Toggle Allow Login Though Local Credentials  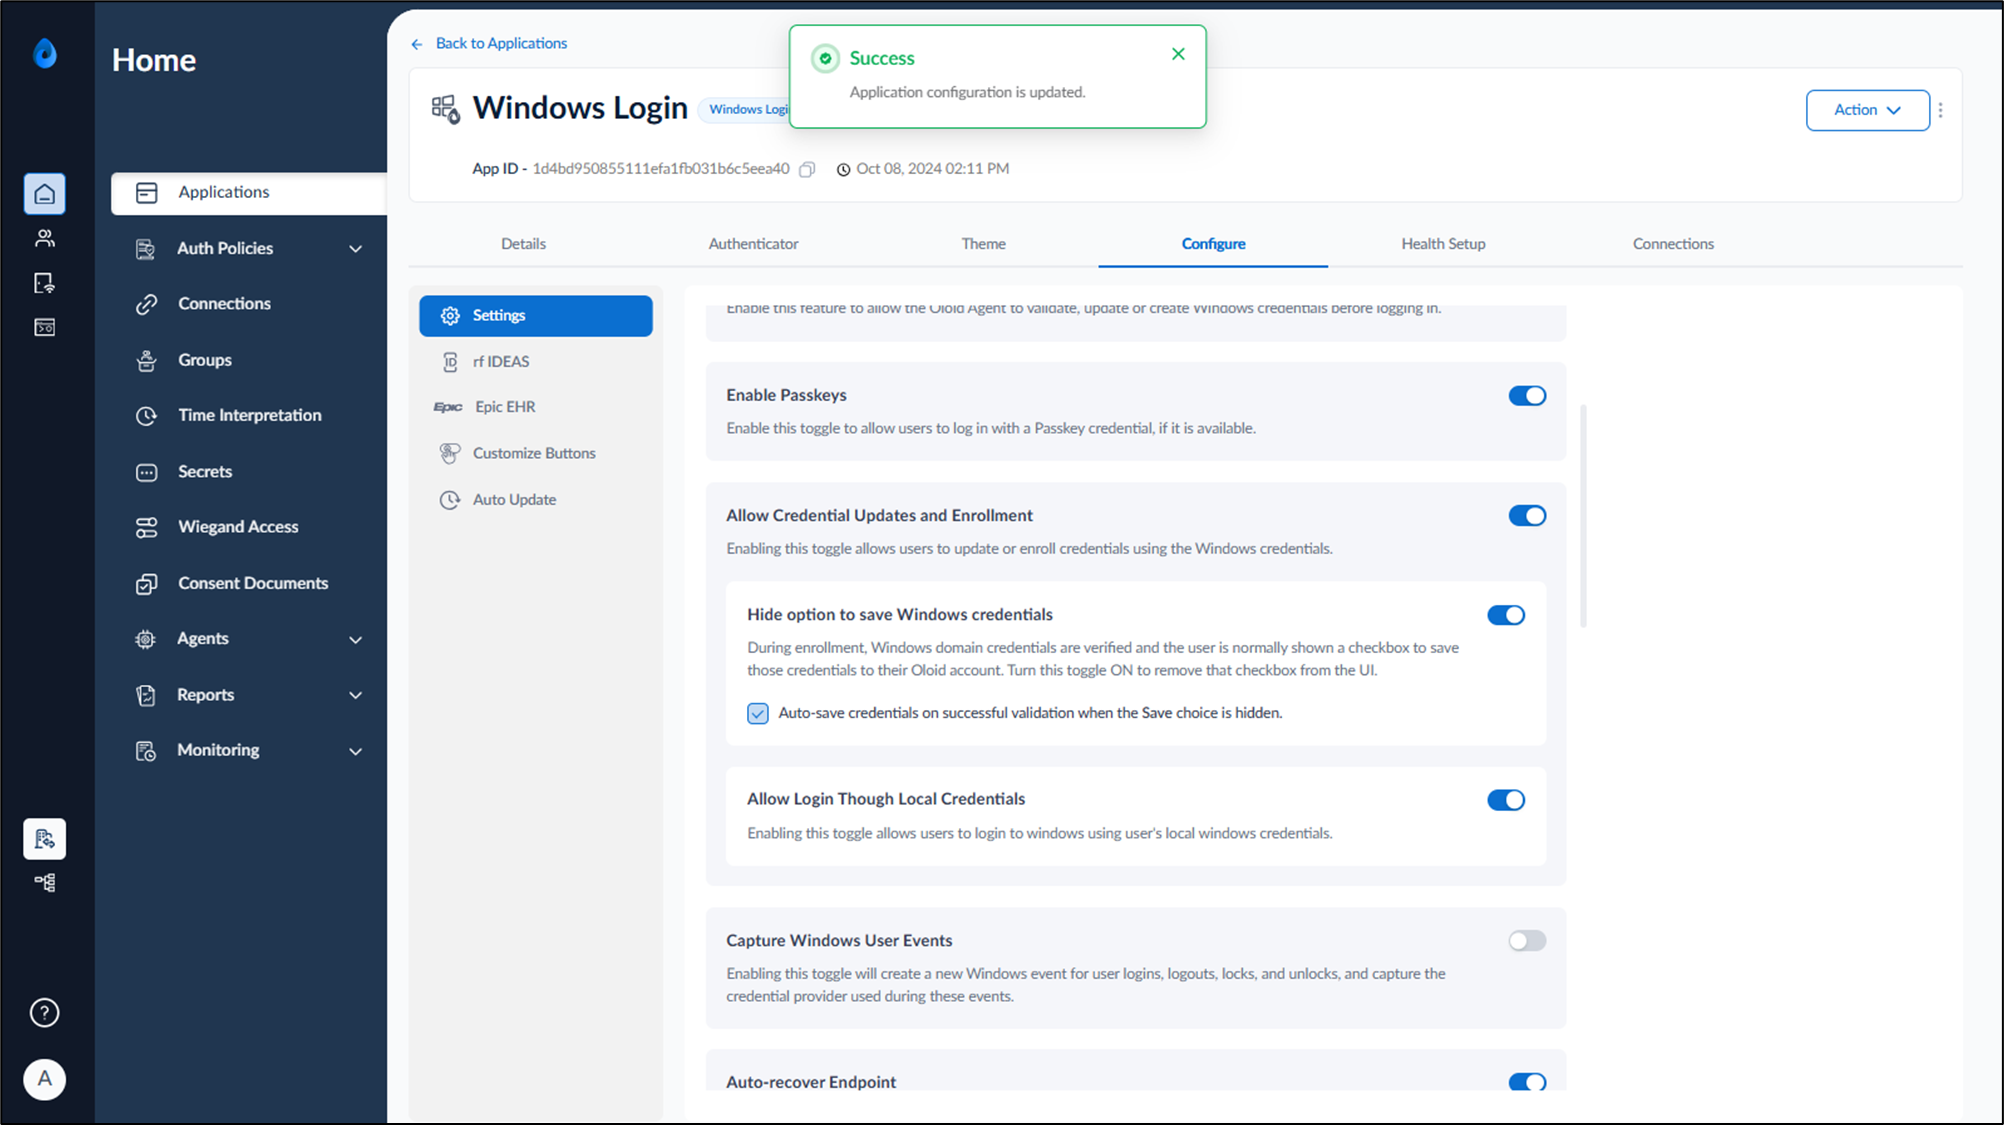1506,800
